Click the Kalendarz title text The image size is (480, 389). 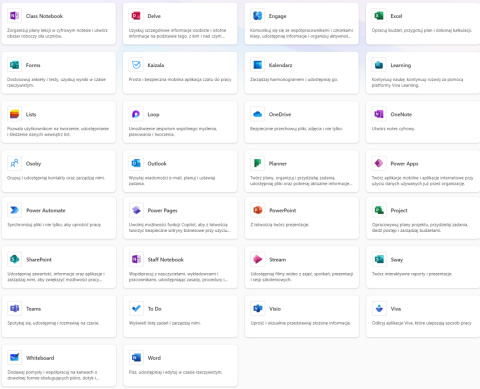coord(280,65)
